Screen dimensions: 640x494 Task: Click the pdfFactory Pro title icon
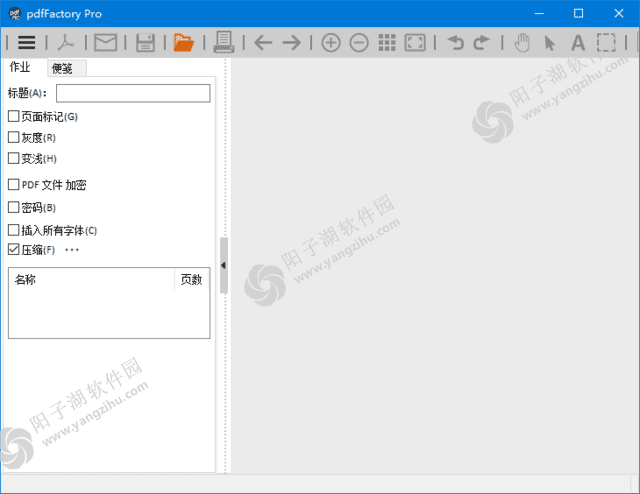15,13
